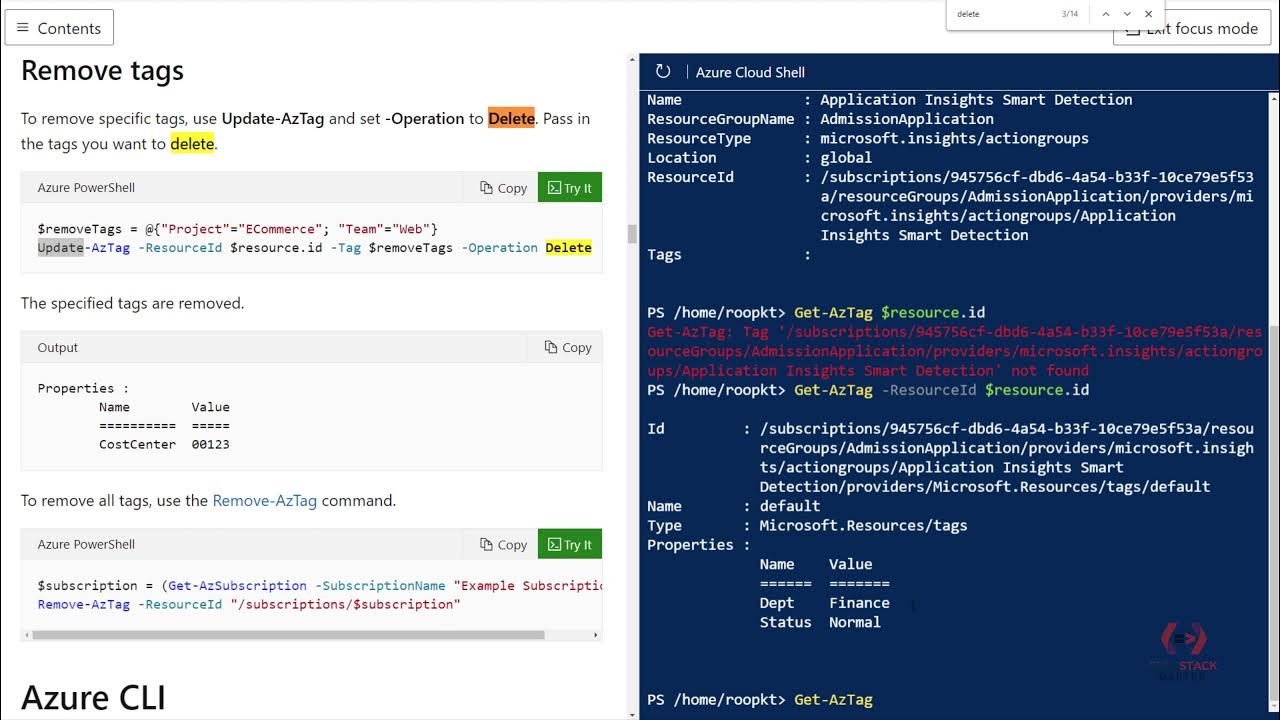
Task: Click Exit focus mode button
Action: (x=1200, y=30)
